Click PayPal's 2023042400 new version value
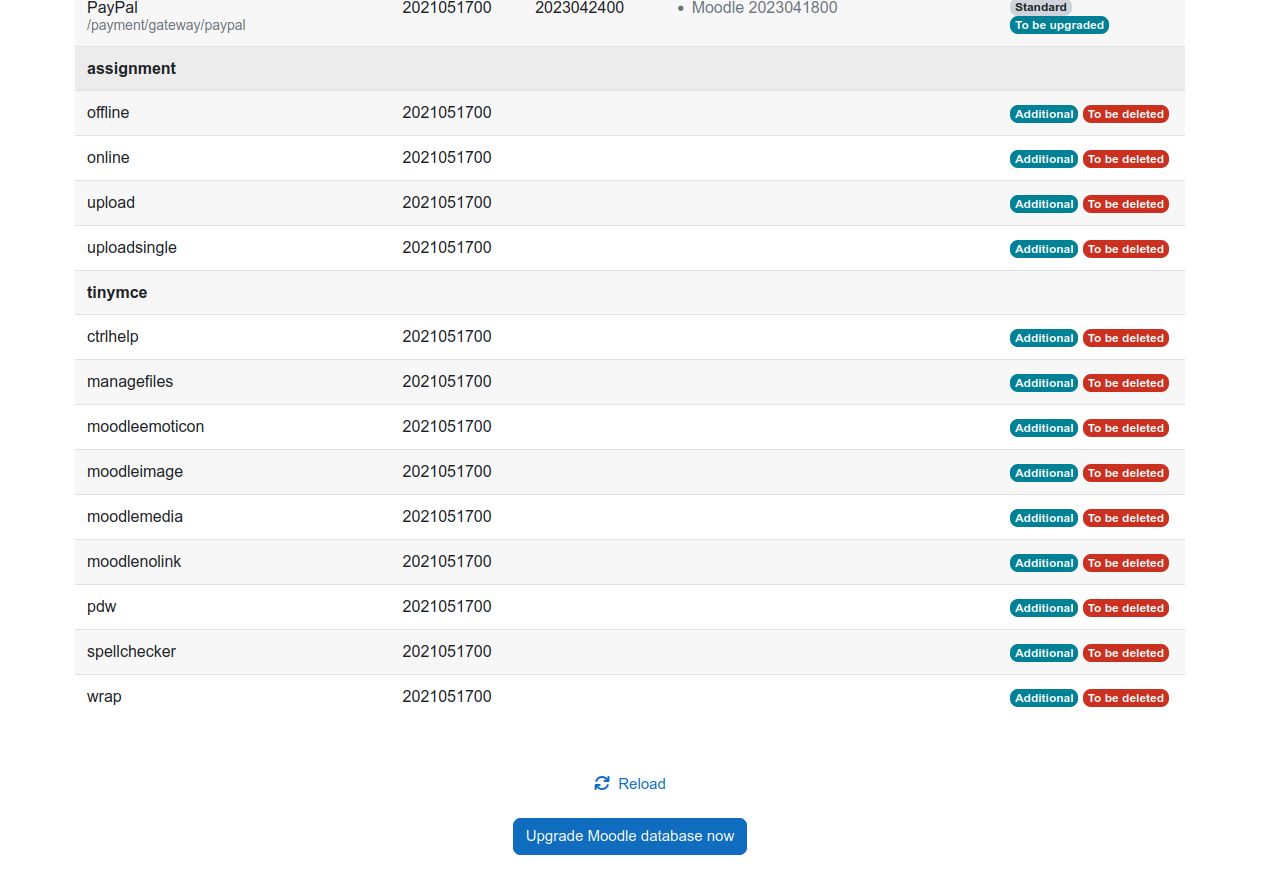 pos(580,8)
